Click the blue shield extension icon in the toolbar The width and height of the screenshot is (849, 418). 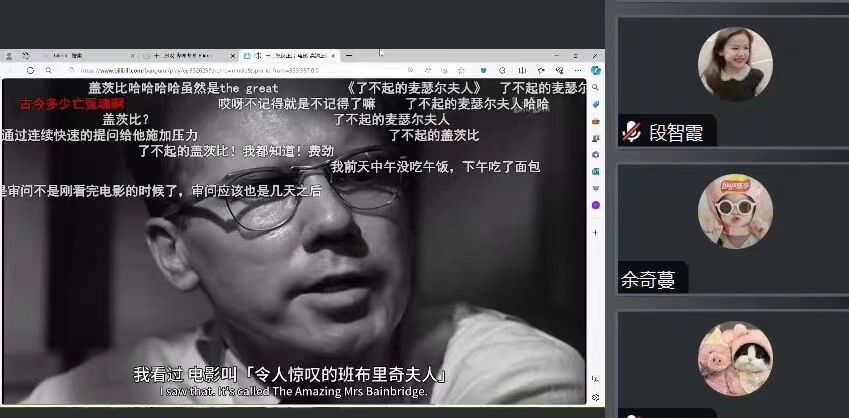tap(484, 70)
